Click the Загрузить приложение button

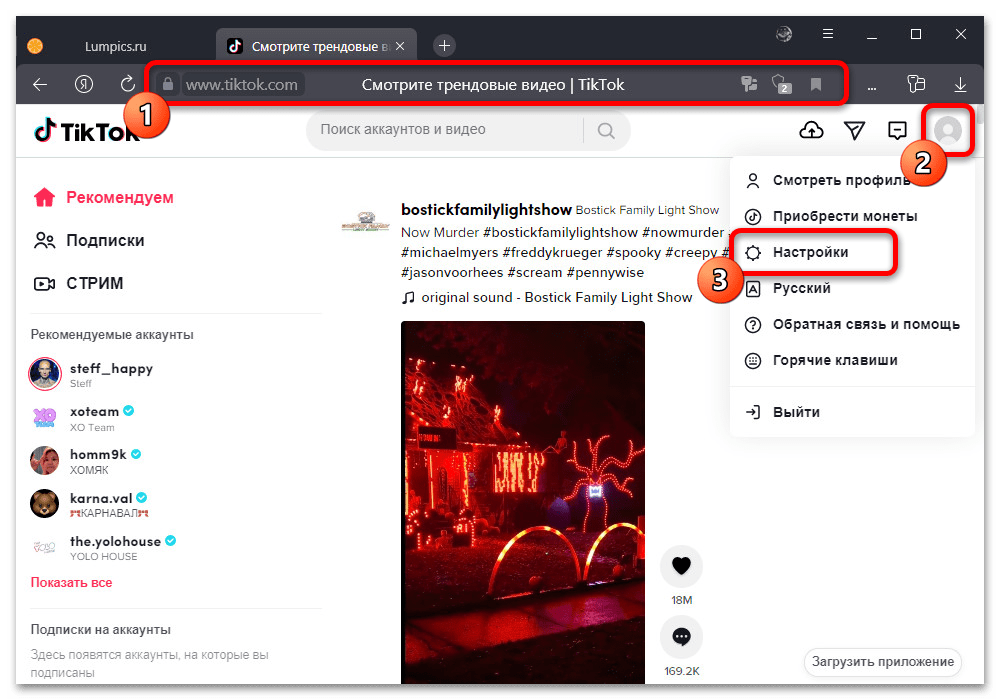[x=883, y=662]
